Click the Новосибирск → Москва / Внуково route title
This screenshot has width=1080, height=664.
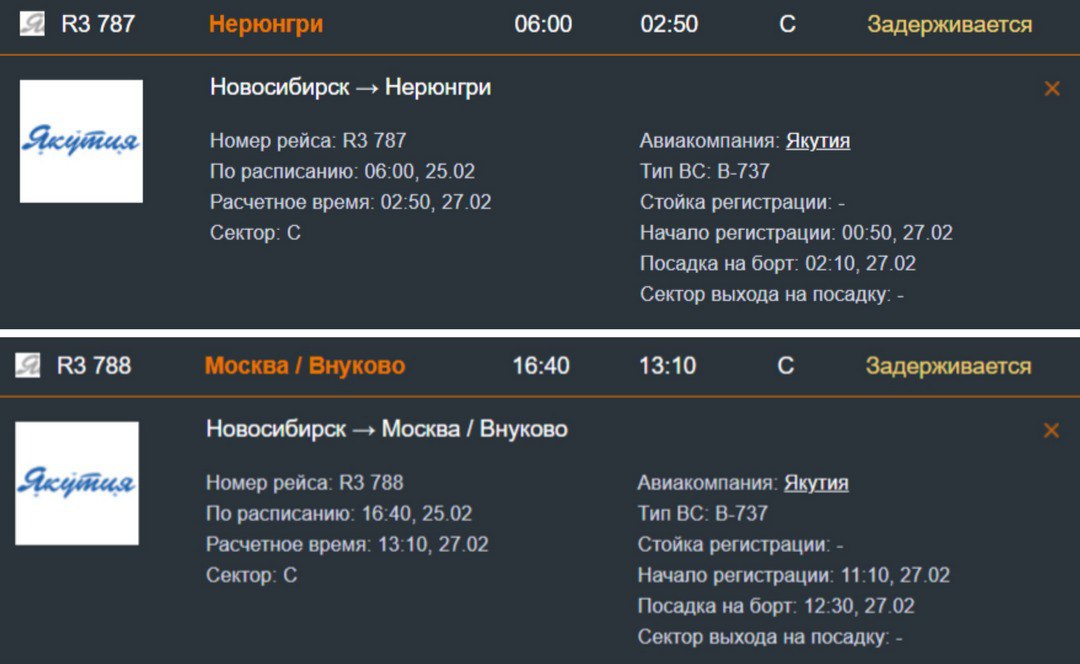point(386,430)
